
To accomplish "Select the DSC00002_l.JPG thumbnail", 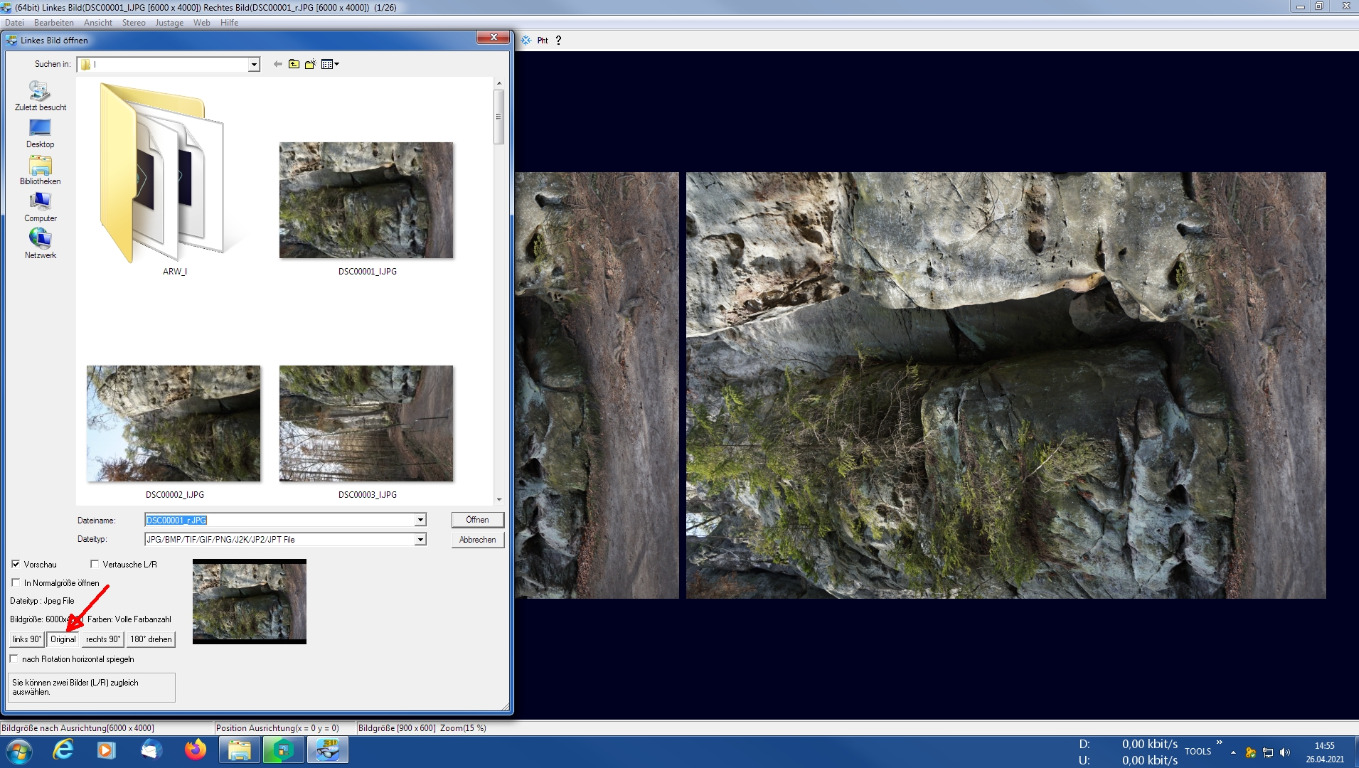I will coord(174,424).
